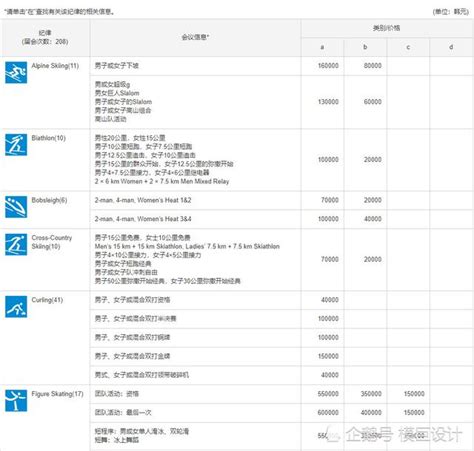The height and width of the screenshot is (451, 474).
Task: Click the Curling pictogram icon
Action: [16, 307]
